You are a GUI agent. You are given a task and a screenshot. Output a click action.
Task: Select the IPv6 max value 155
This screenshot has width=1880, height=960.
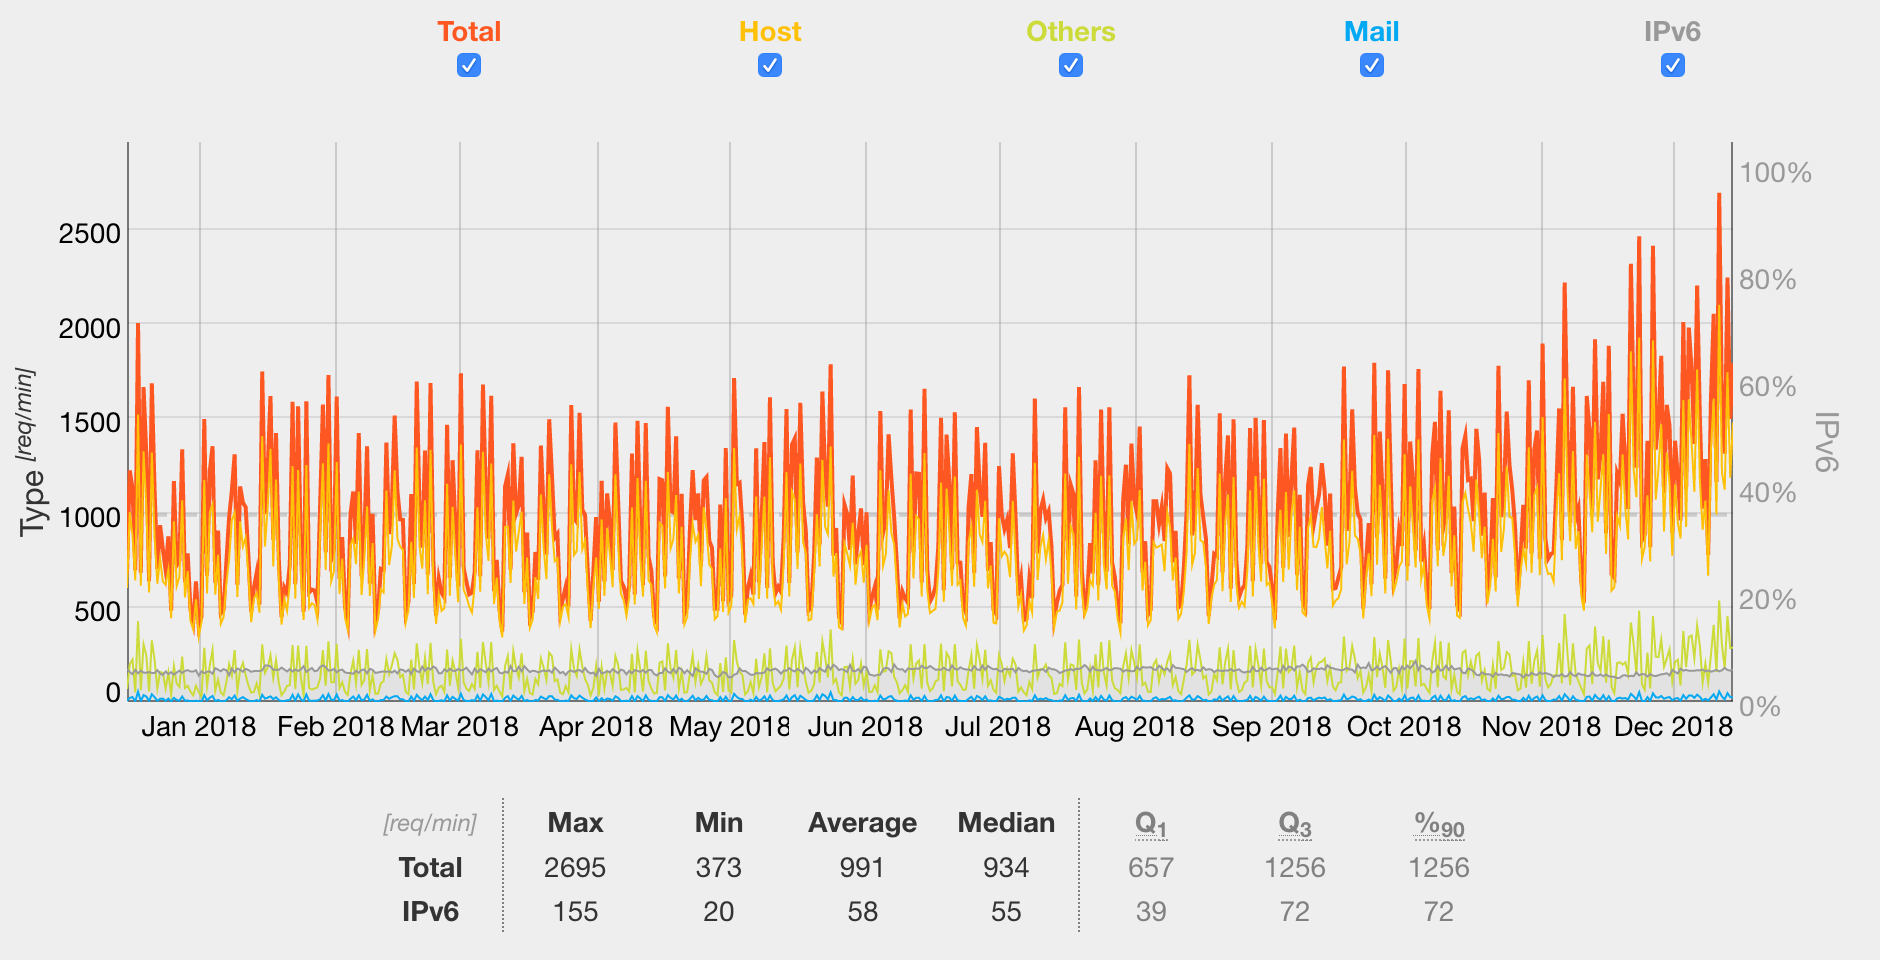575,911
